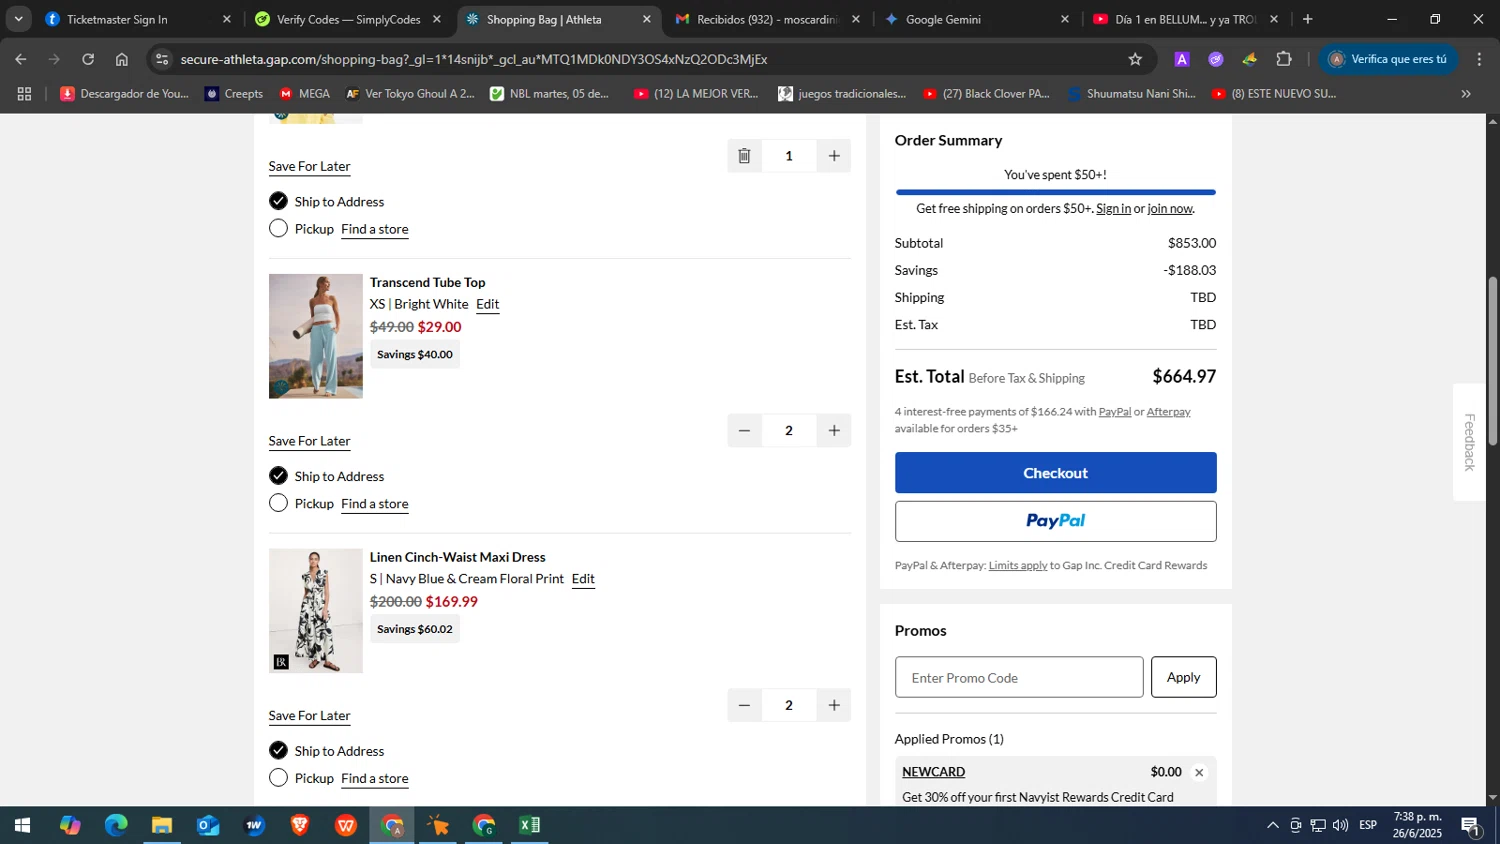Launch Microsoft Edge from the taskbar

click(116, 826)
